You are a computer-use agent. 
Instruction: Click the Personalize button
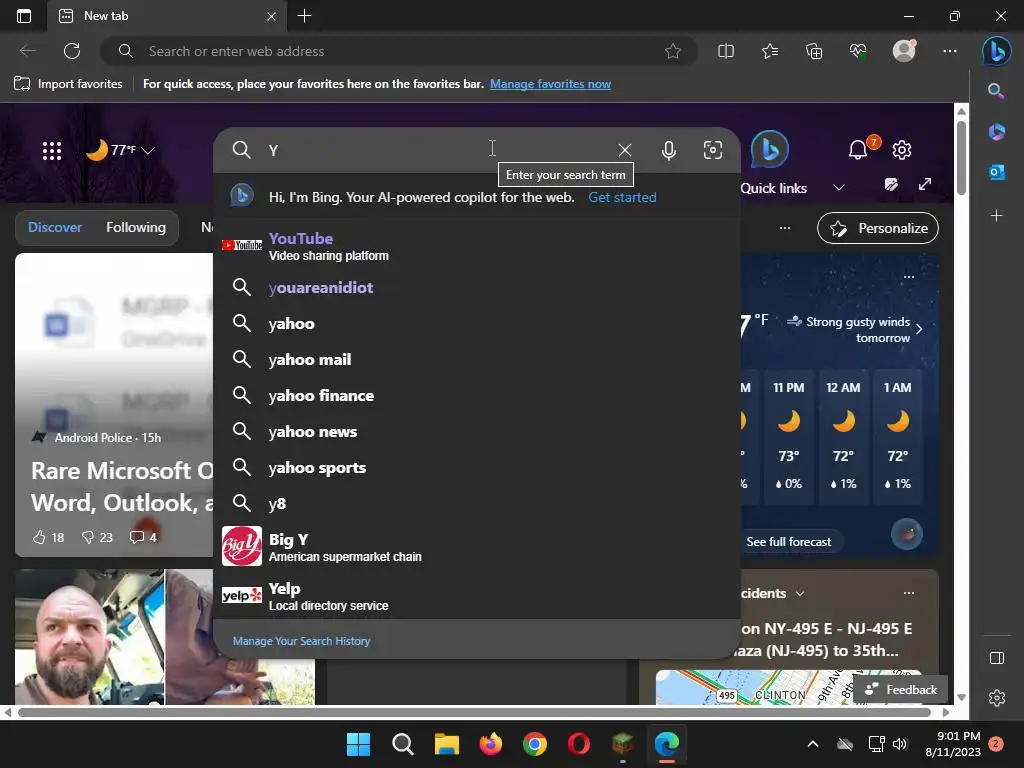pos(878,228)
